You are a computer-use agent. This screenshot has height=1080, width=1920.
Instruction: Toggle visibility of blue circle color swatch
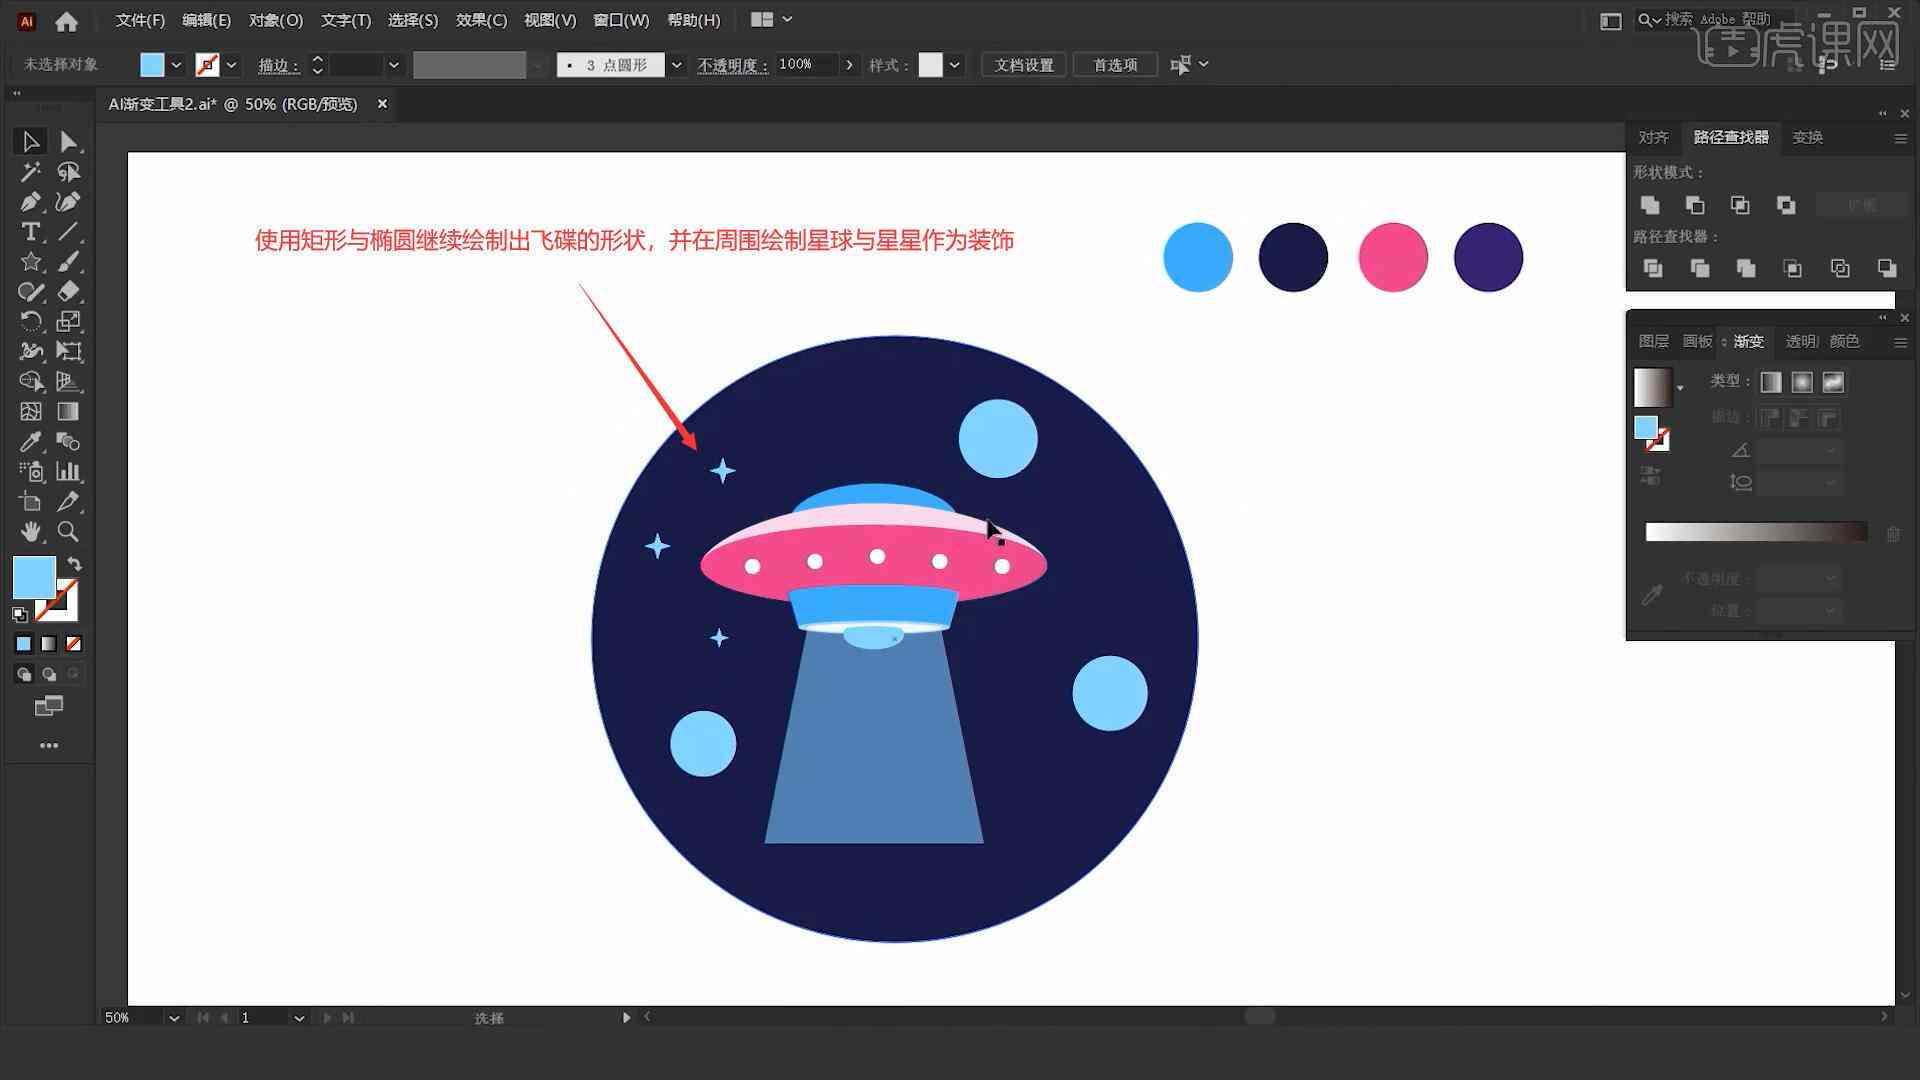(1197, 256)
